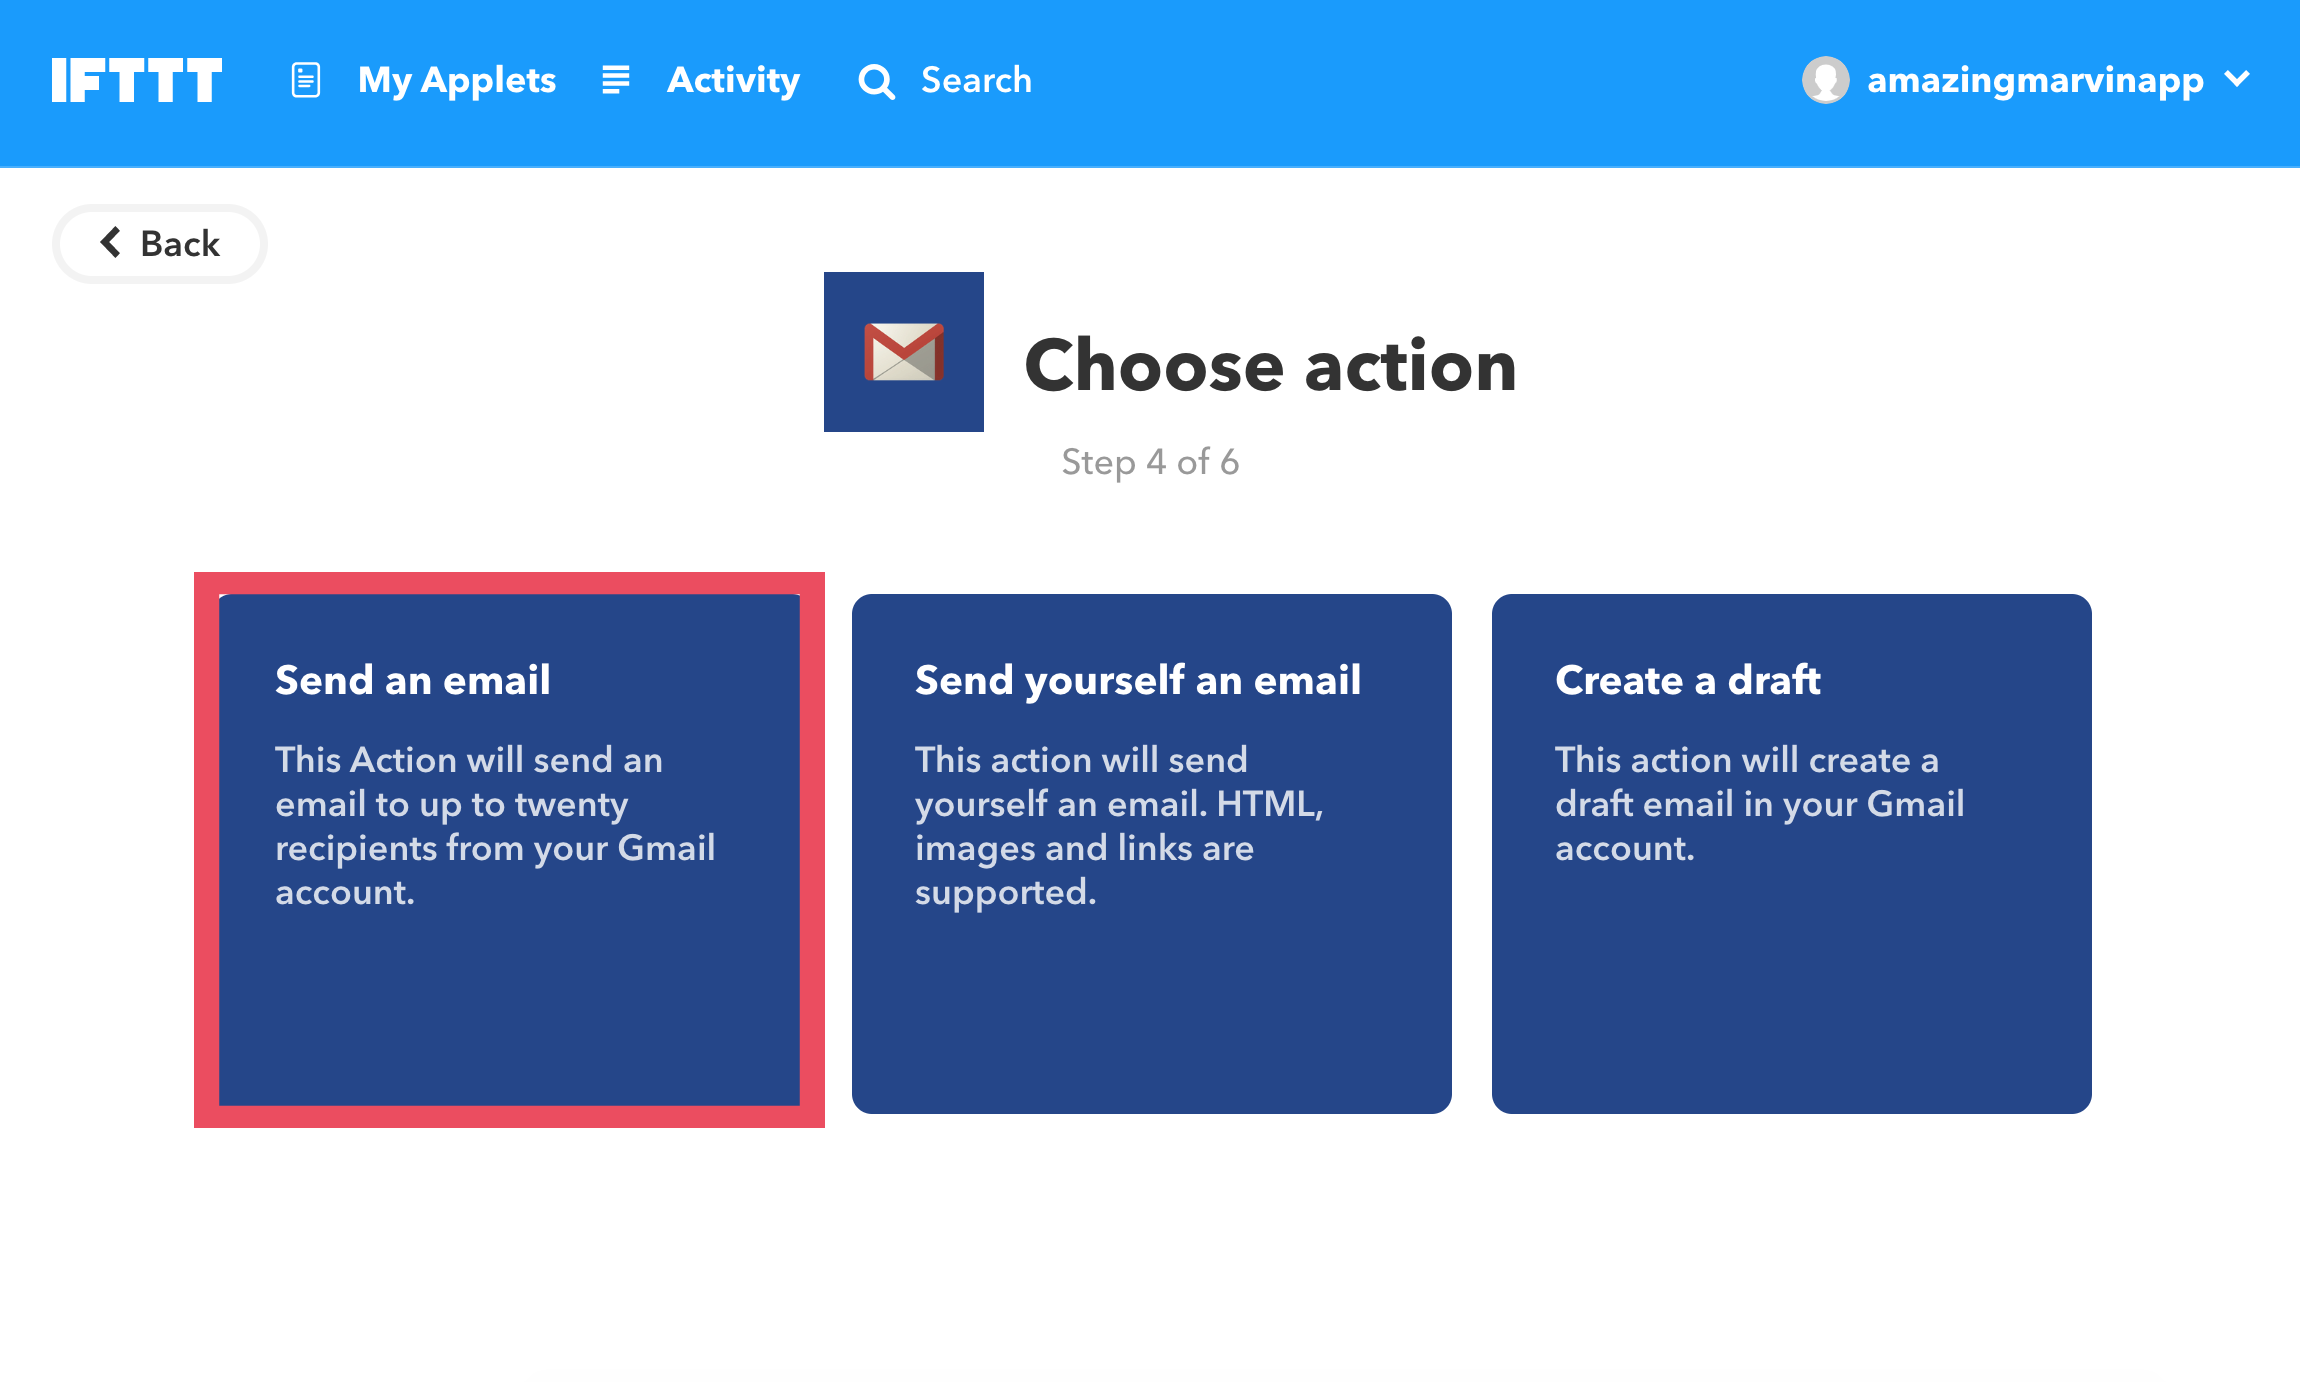Click the Choose action heading
Viewport: 2300px width, 1382px height.
pyautogui.click(x=1271, y=365)
